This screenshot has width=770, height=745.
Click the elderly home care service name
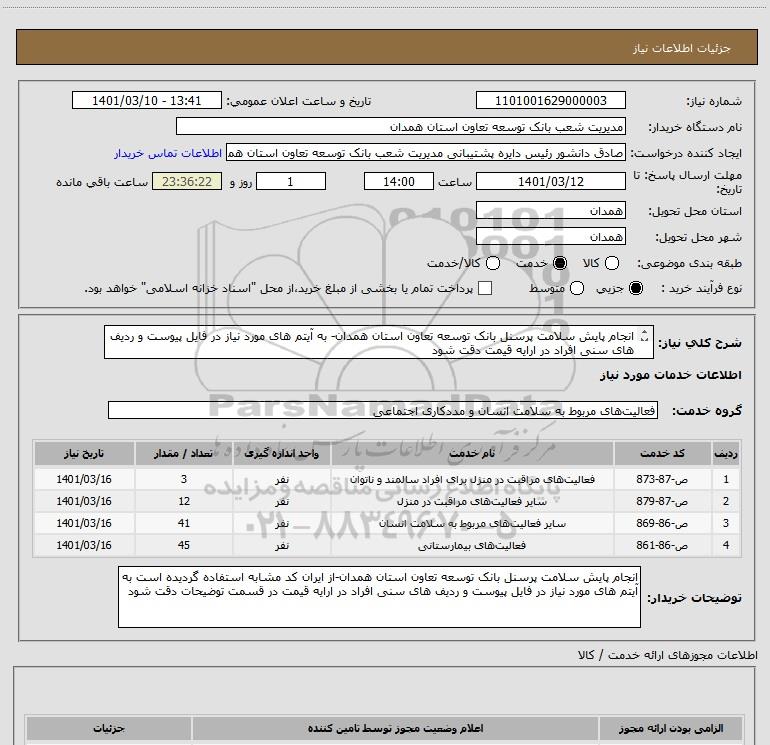pyautogui.click(x=472, y=479)
